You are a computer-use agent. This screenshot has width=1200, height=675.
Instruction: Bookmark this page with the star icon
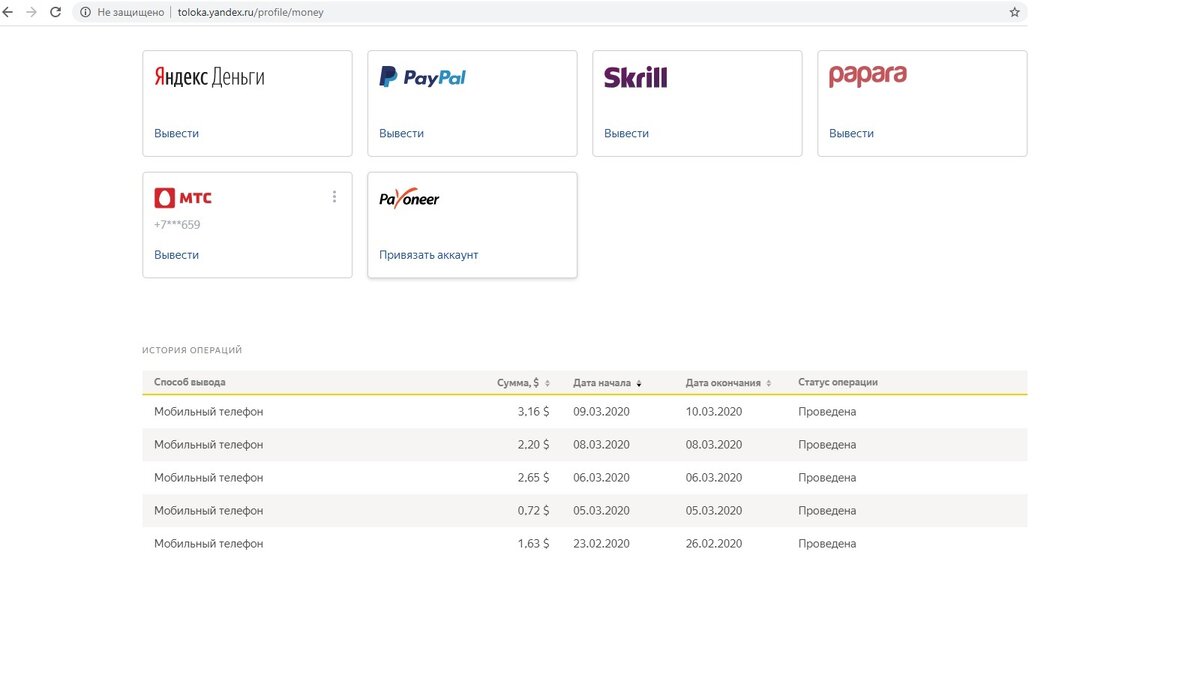[x=1015, y=12]
